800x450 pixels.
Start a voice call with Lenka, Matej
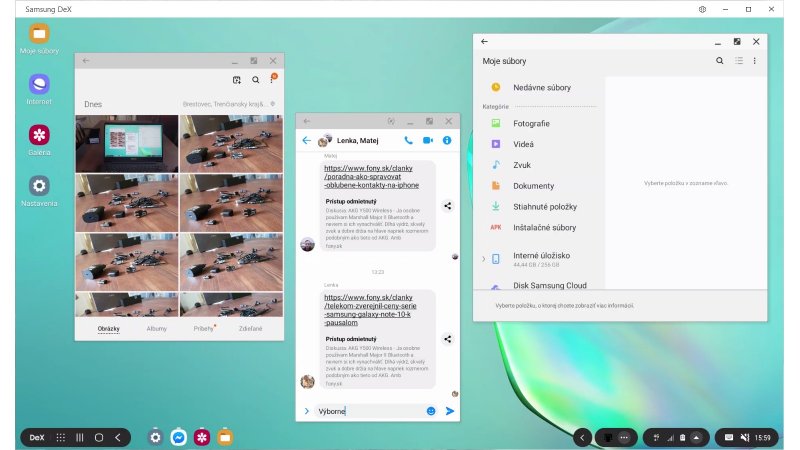pos(408,141)
